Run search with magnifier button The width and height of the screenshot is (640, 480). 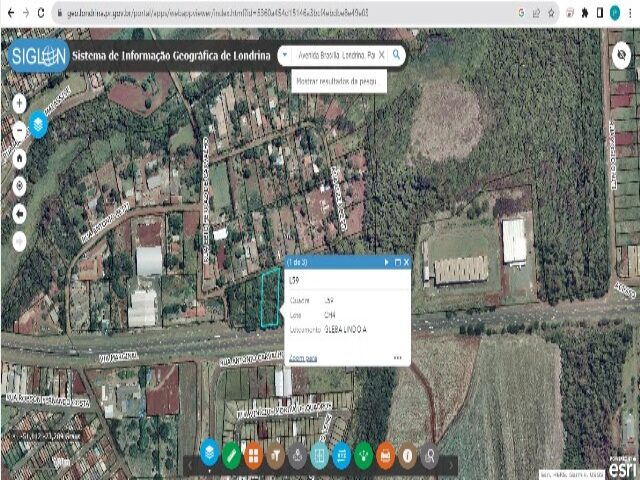point(396,55)
